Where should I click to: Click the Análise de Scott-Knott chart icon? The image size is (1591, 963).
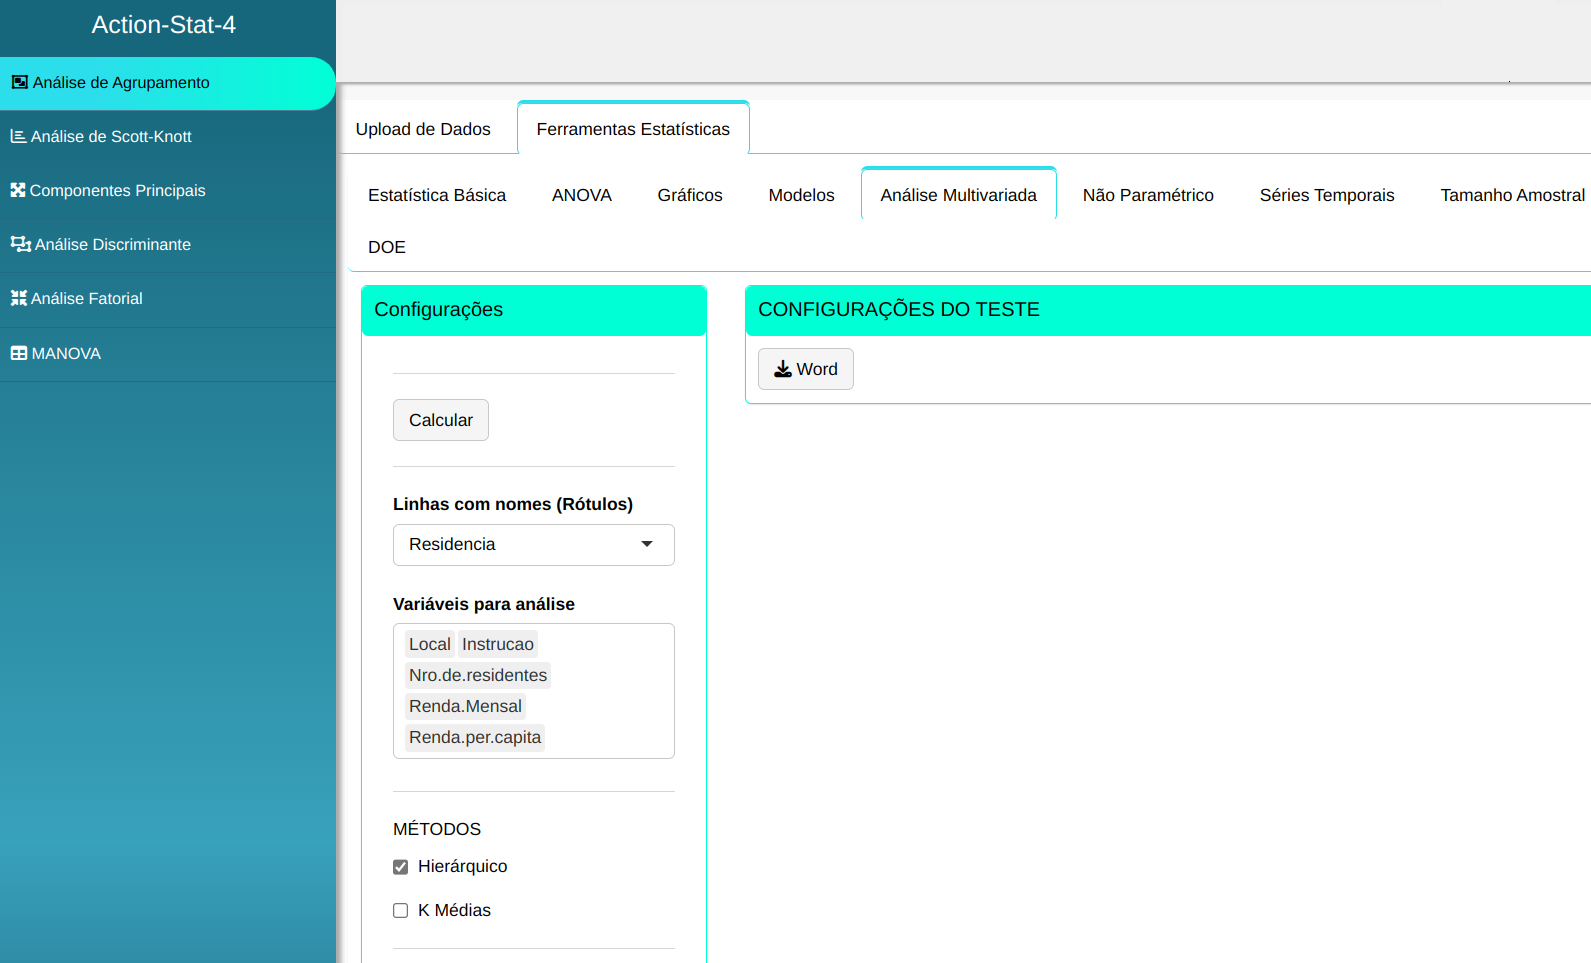click(18, 137)
